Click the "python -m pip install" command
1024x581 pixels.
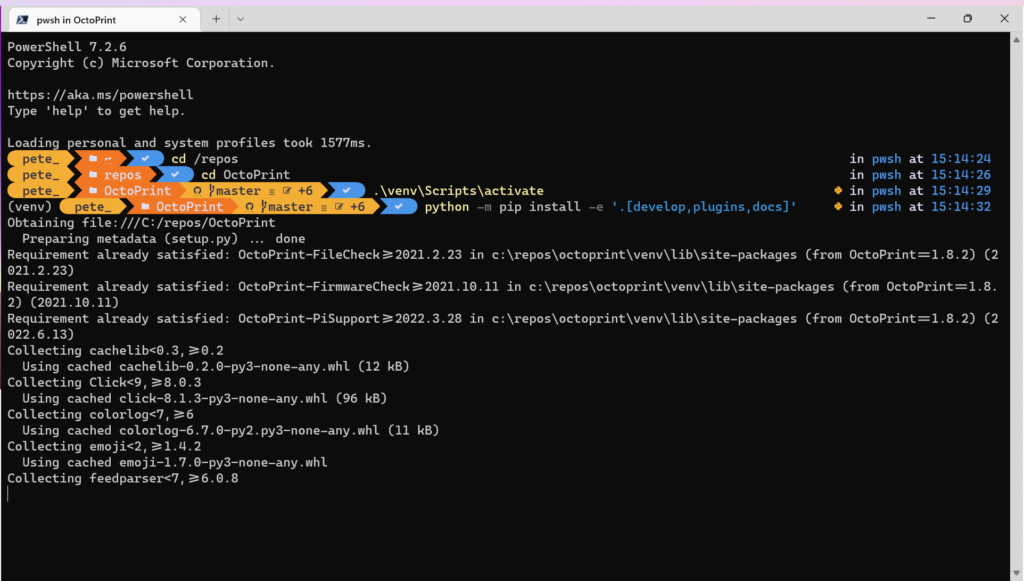tap(503, 206)
